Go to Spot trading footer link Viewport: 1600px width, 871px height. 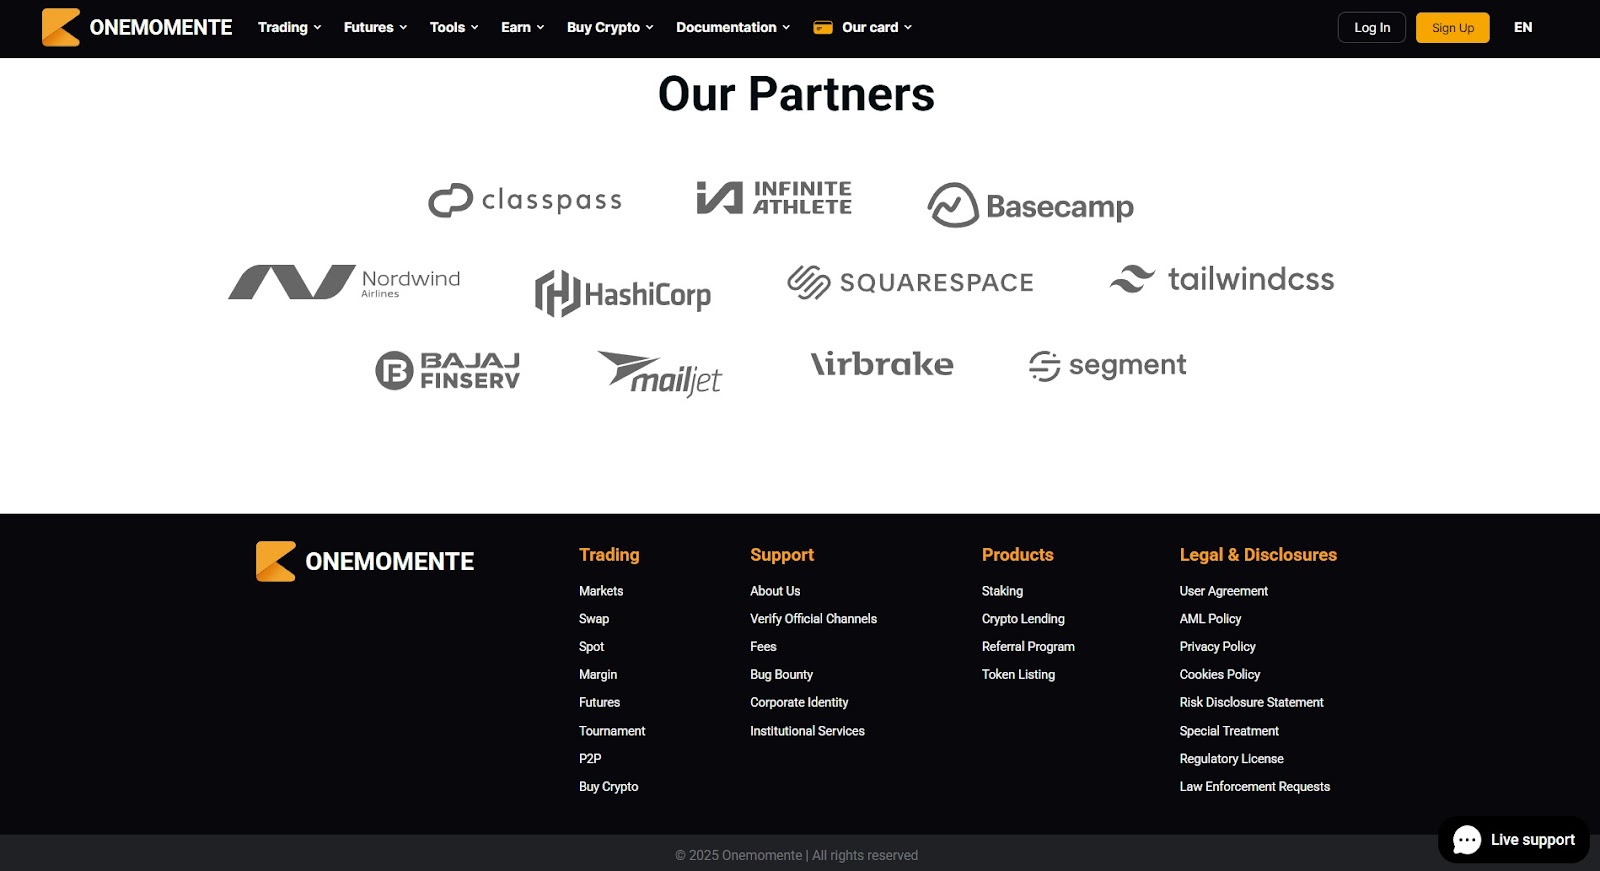592,647
